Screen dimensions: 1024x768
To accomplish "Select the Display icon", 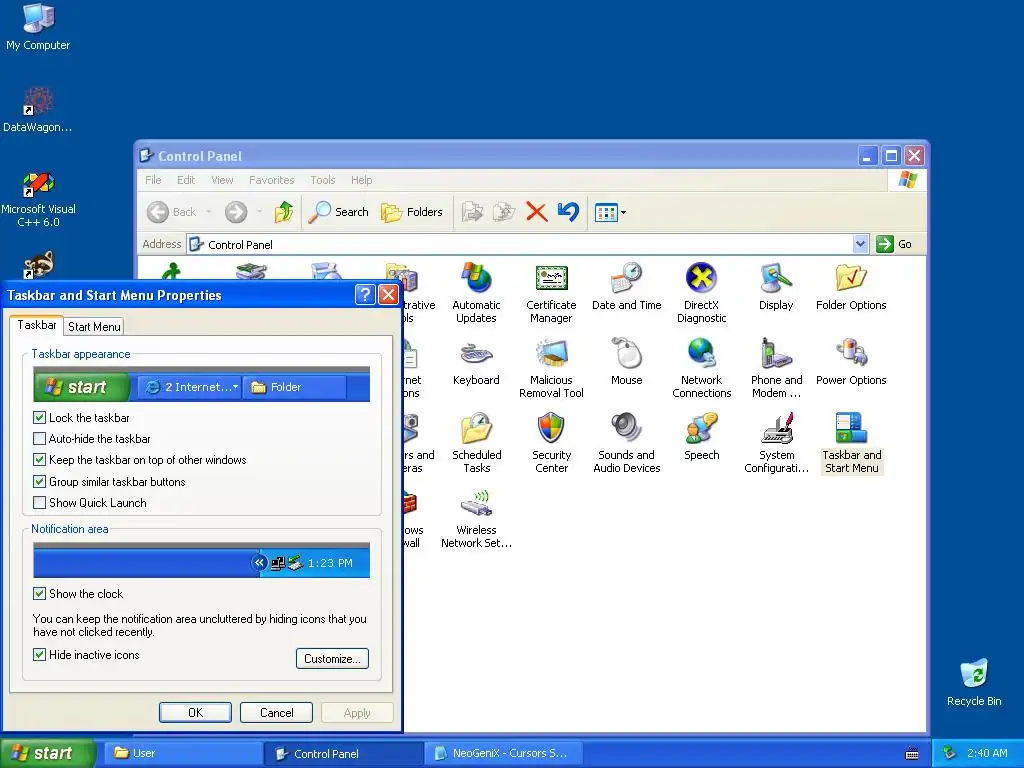I will (x=776, y=287).
